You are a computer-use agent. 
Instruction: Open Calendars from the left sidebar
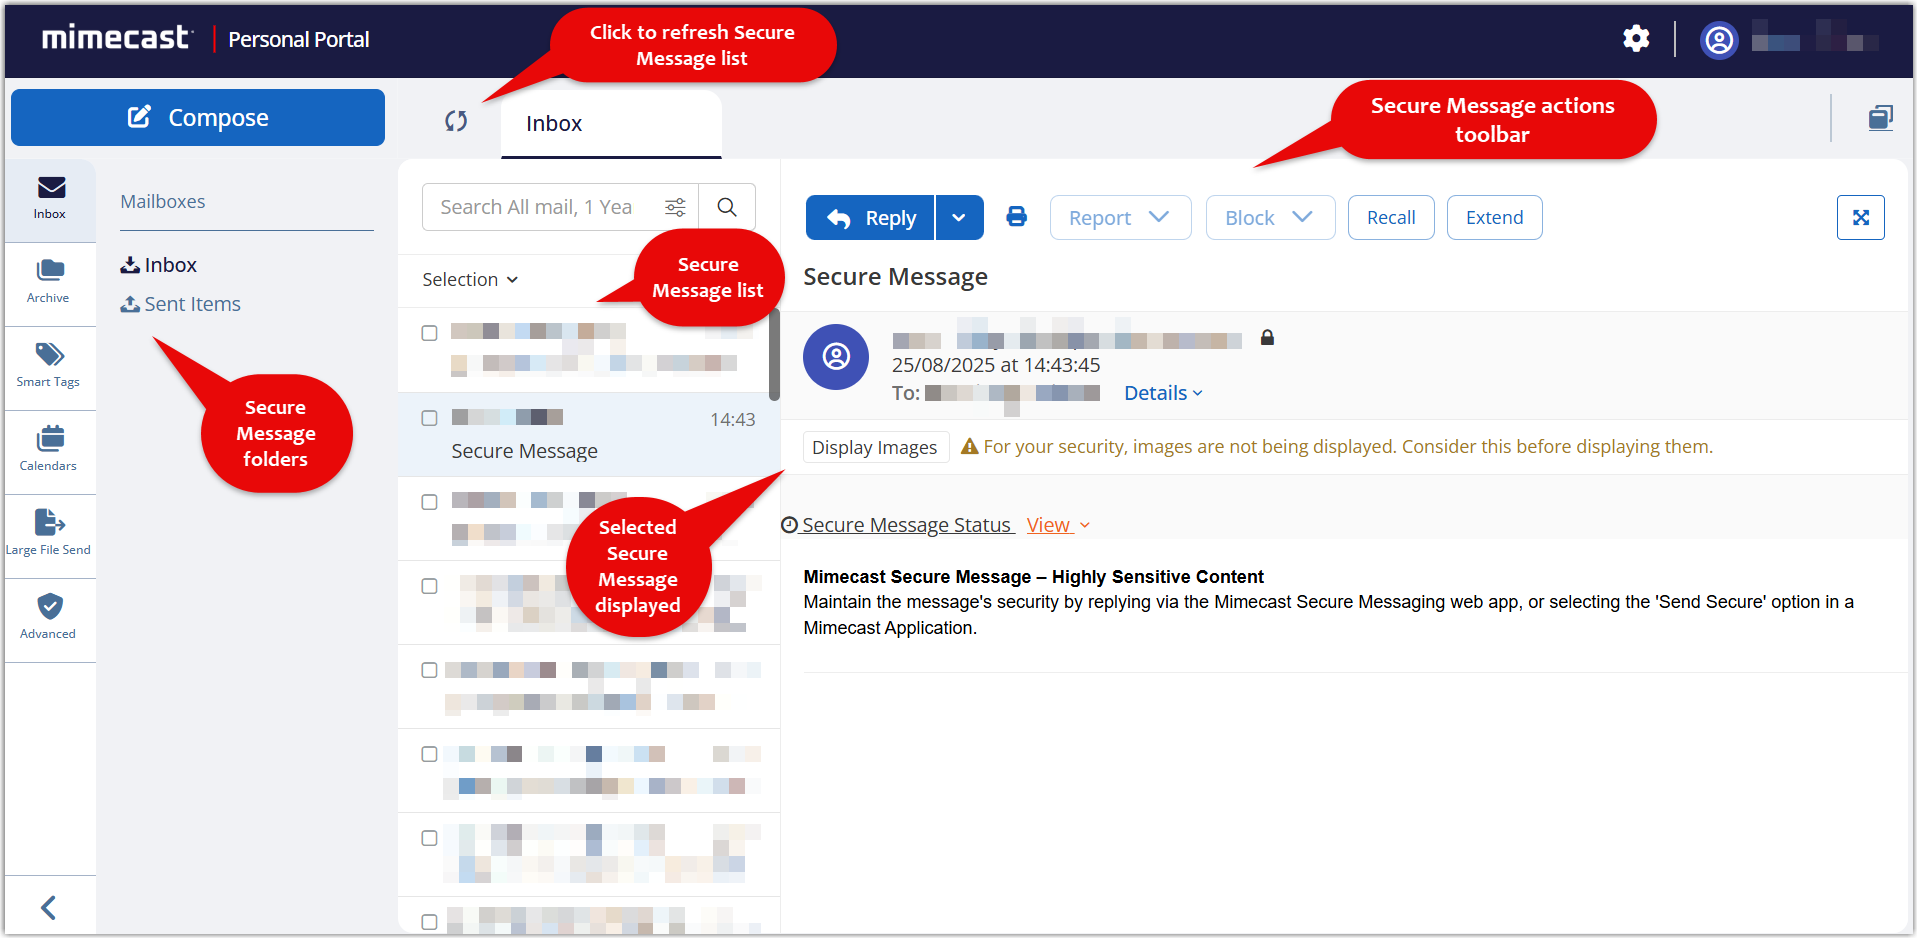48,449
